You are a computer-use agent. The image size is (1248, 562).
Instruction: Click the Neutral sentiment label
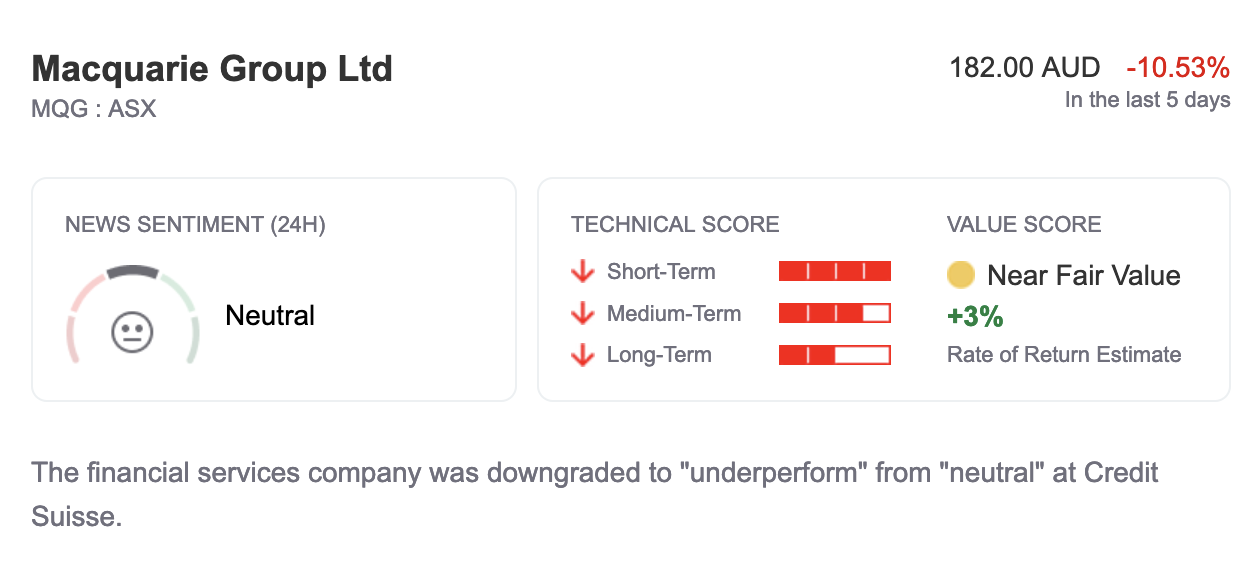pyautogui.click(x=270, y=316)
